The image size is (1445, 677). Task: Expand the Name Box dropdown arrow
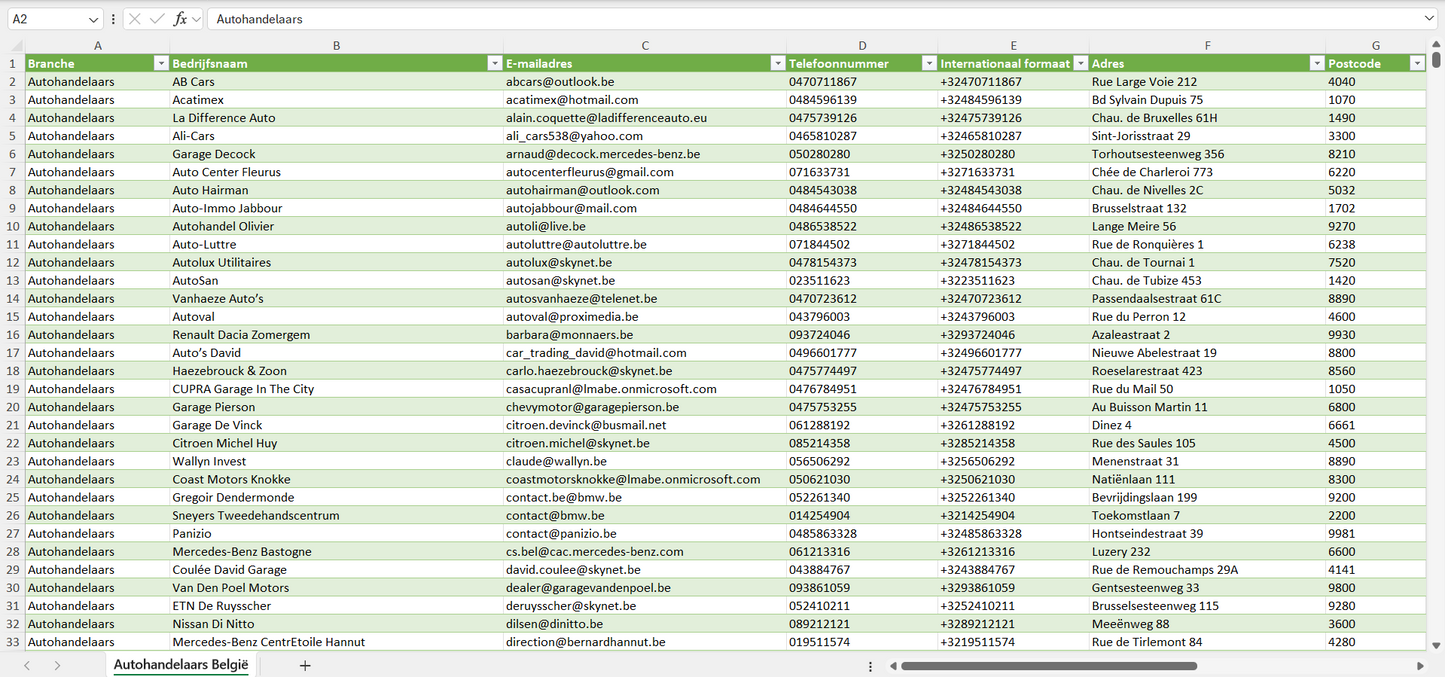tap(94, 19)
